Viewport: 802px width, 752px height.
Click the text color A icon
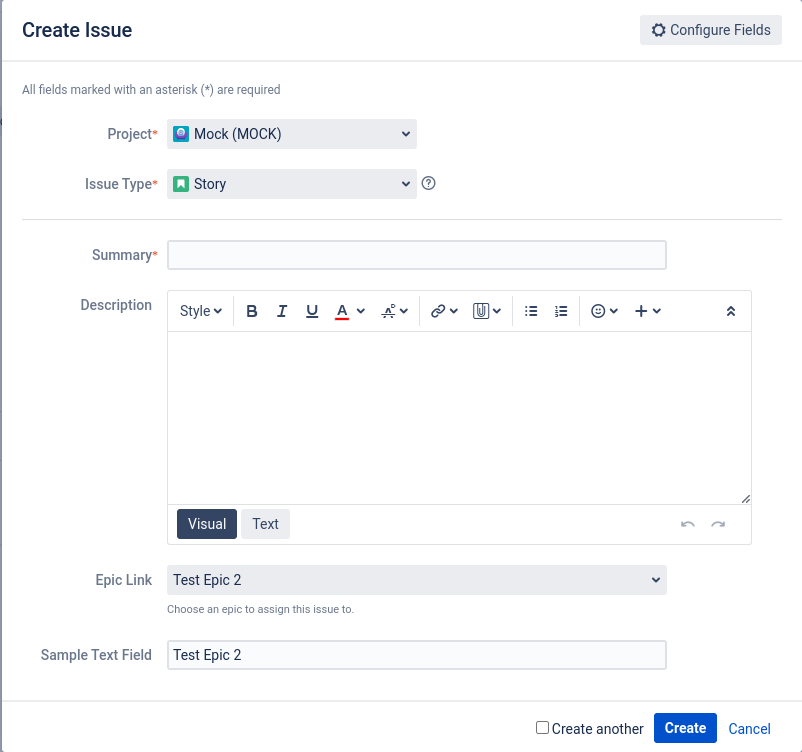click(x=342, y=311)
